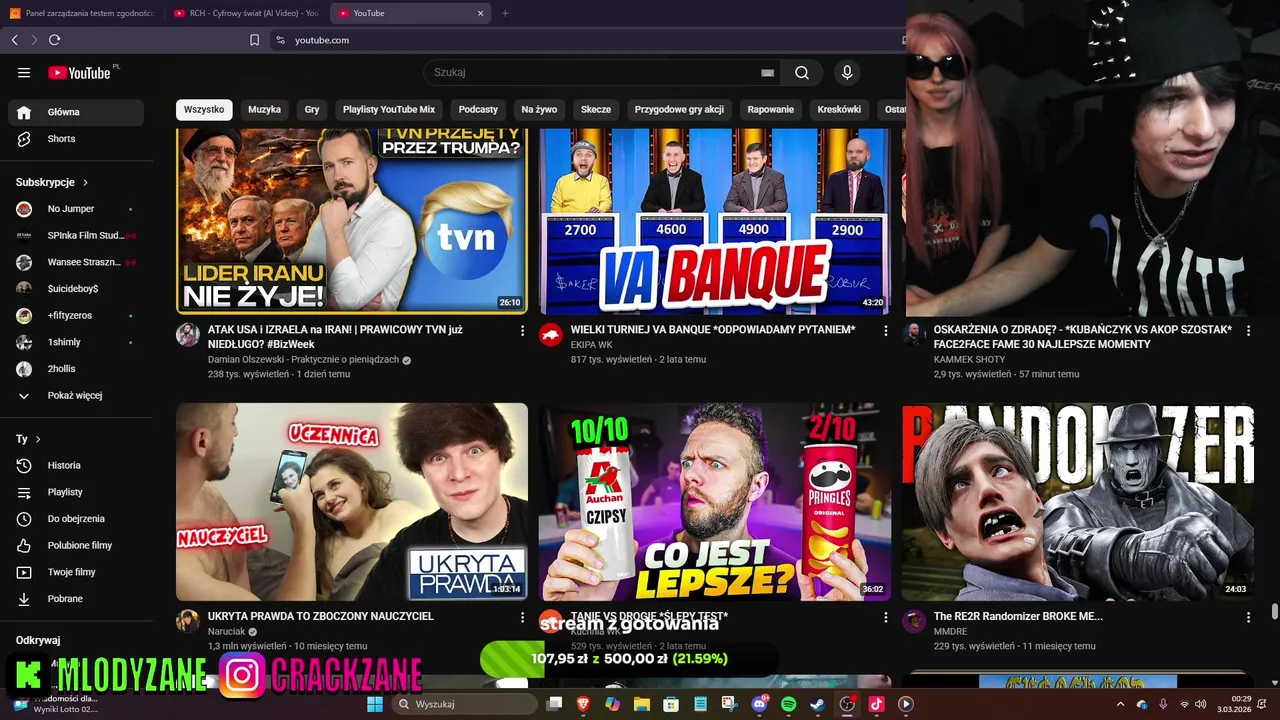The width and height of the screenshot is (1280, 720).
Task: Open Twoje filmy in sidebar
Action: coord(76,572)
